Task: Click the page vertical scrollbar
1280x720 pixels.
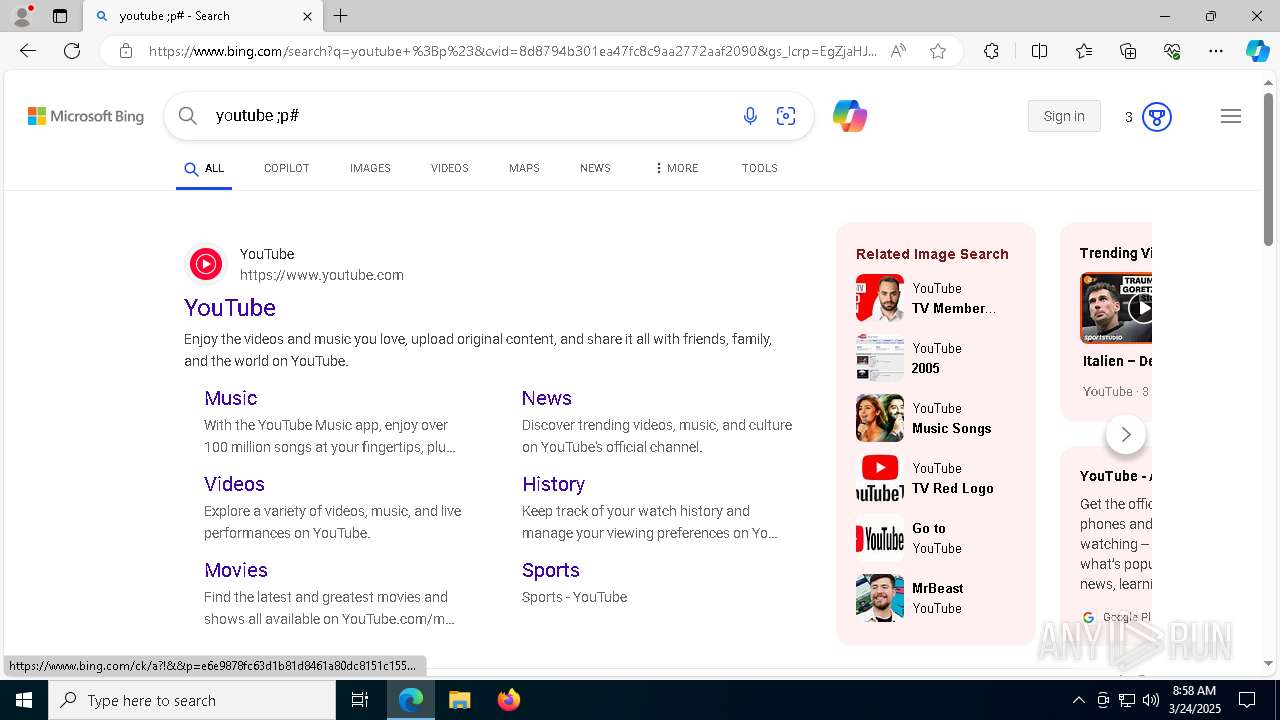Action: [x=1269, y=170]
